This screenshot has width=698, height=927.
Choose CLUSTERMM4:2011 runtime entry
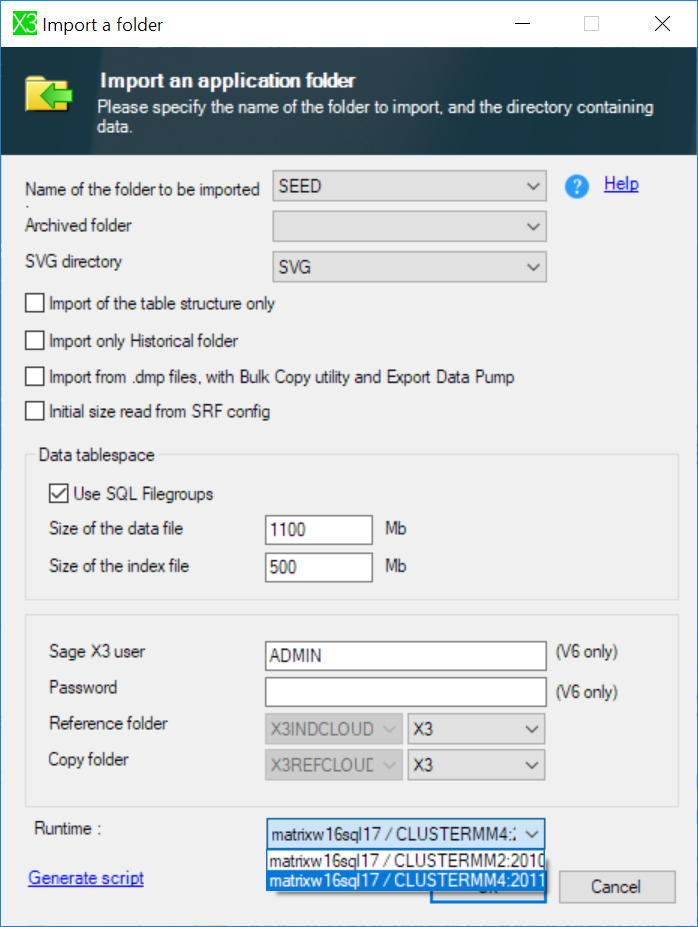pos(405,881)
